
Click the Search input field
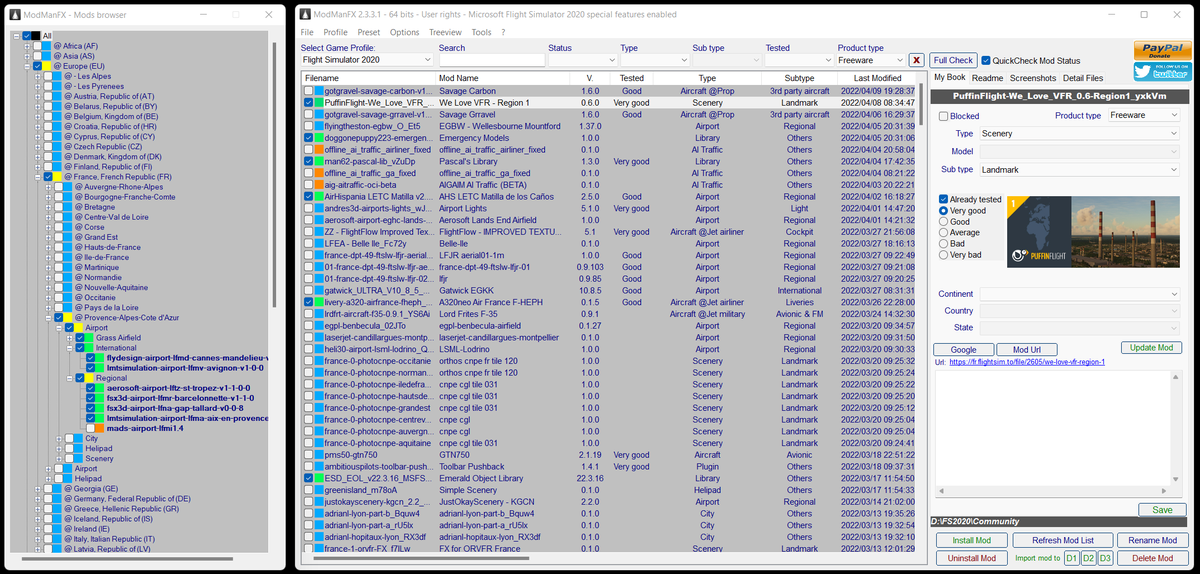tap(491, 60)
